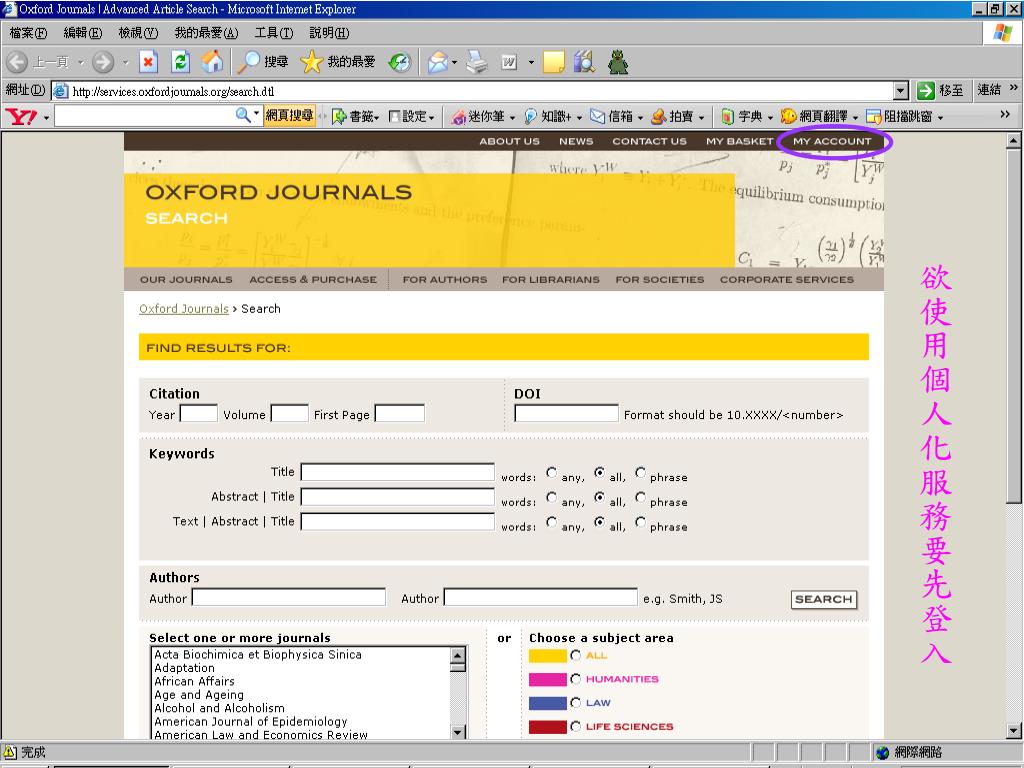This screenshot has height=768, width=1024.
Task: Open the Yahoo logo dropdown arrow
Action: 46,118
